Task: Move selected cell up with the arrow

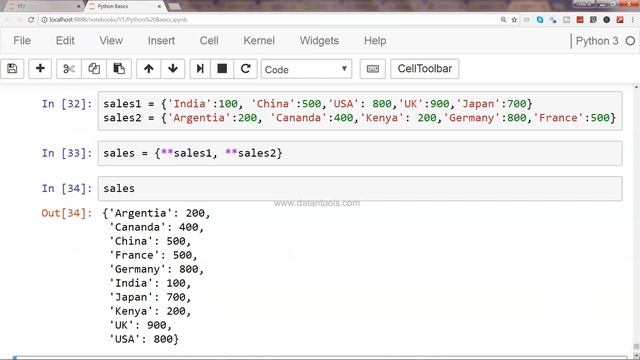Action: pos(149,69)
